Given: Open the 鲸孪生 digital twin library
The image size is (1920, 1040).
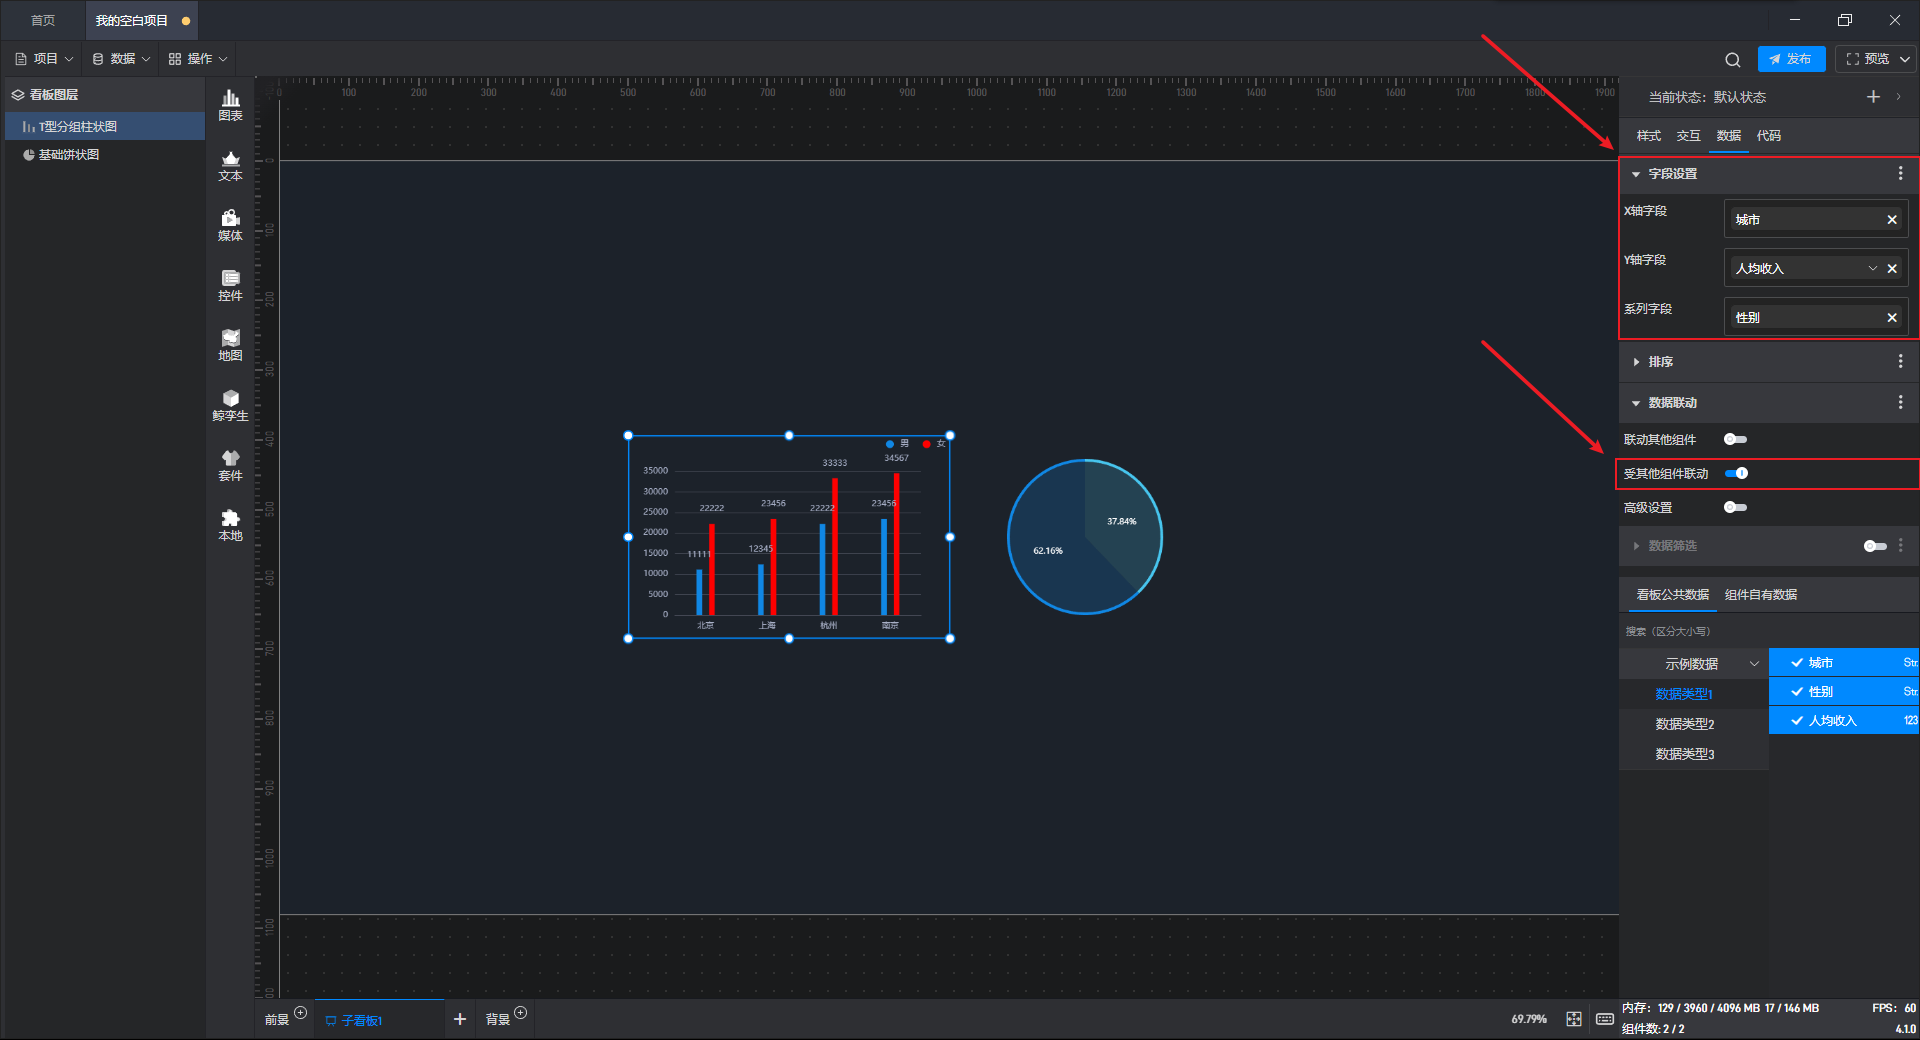Looking at the screenshot, I should coord(230,405).
